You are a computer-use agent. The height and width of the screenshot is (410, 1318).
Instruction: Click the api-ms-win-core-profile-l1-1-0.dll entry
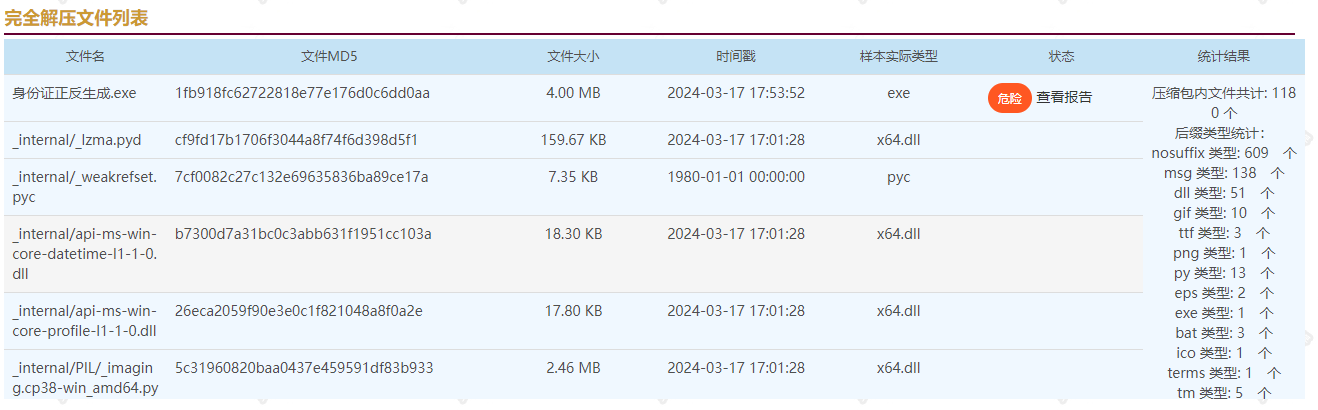click(x=85, y=320)
